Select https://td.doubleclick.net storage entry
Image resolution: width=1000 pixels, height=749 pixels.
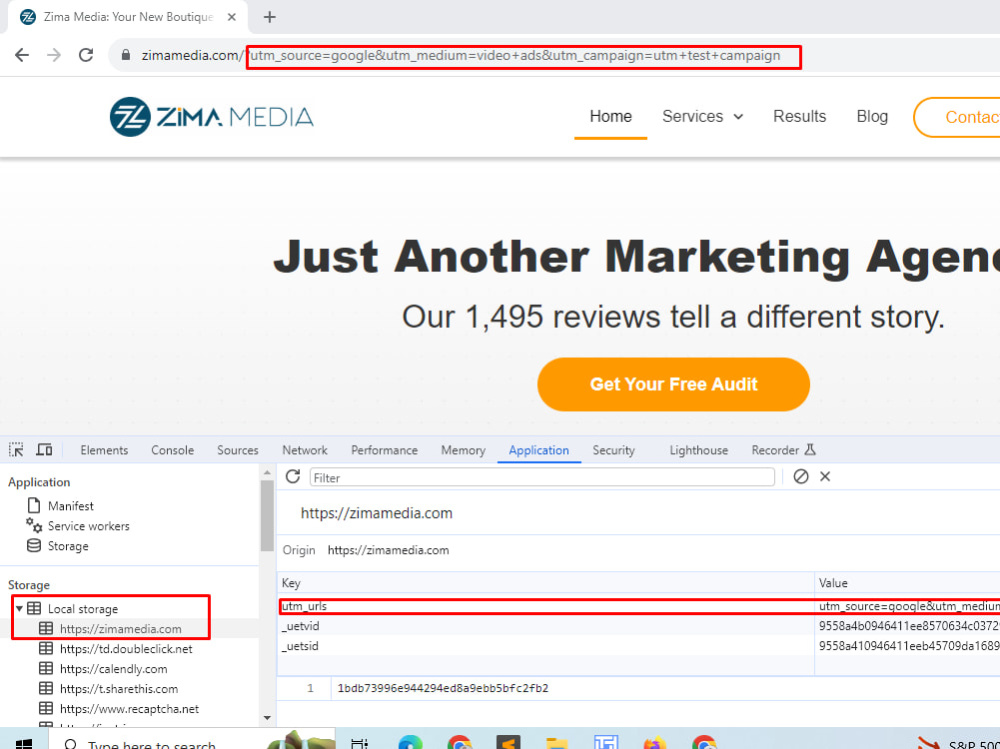coord(126,649)
